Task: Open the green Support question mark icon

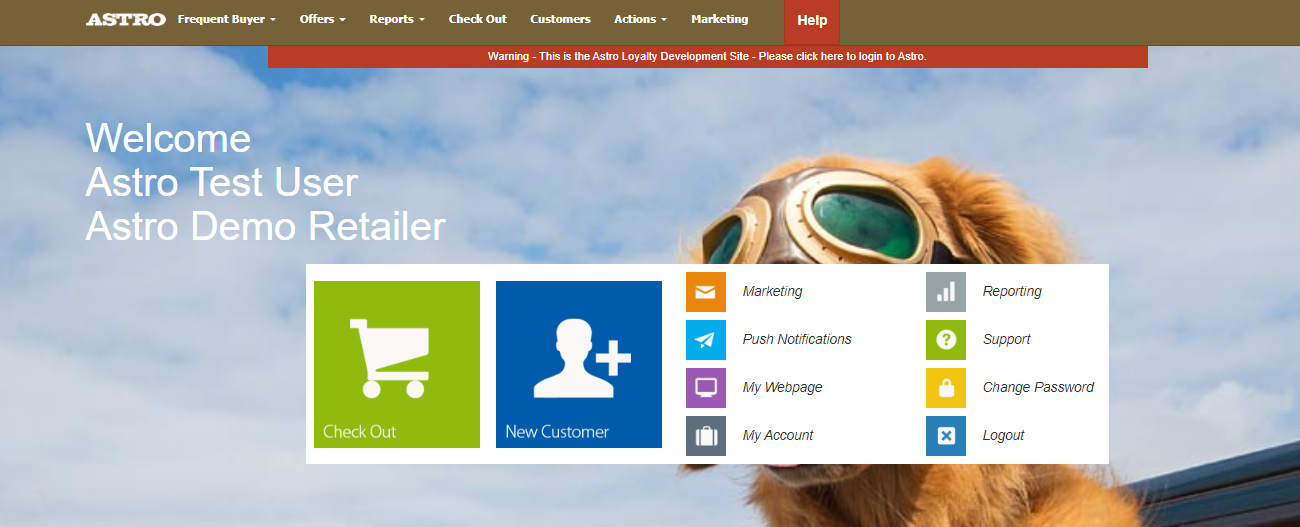Action: click(945, 340)
